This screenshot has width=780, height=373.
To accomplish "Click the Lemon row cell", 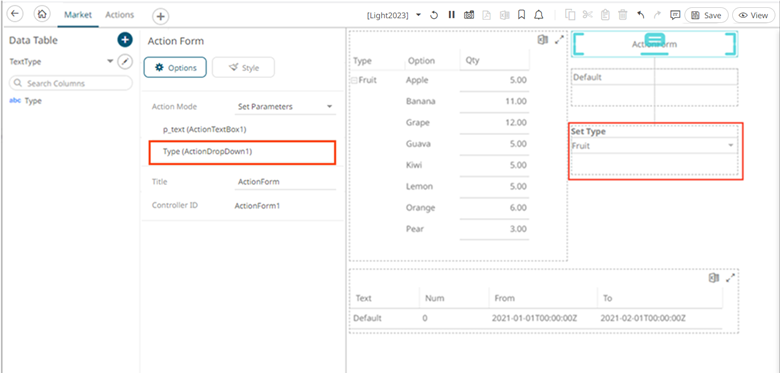I will coord(419,186).
